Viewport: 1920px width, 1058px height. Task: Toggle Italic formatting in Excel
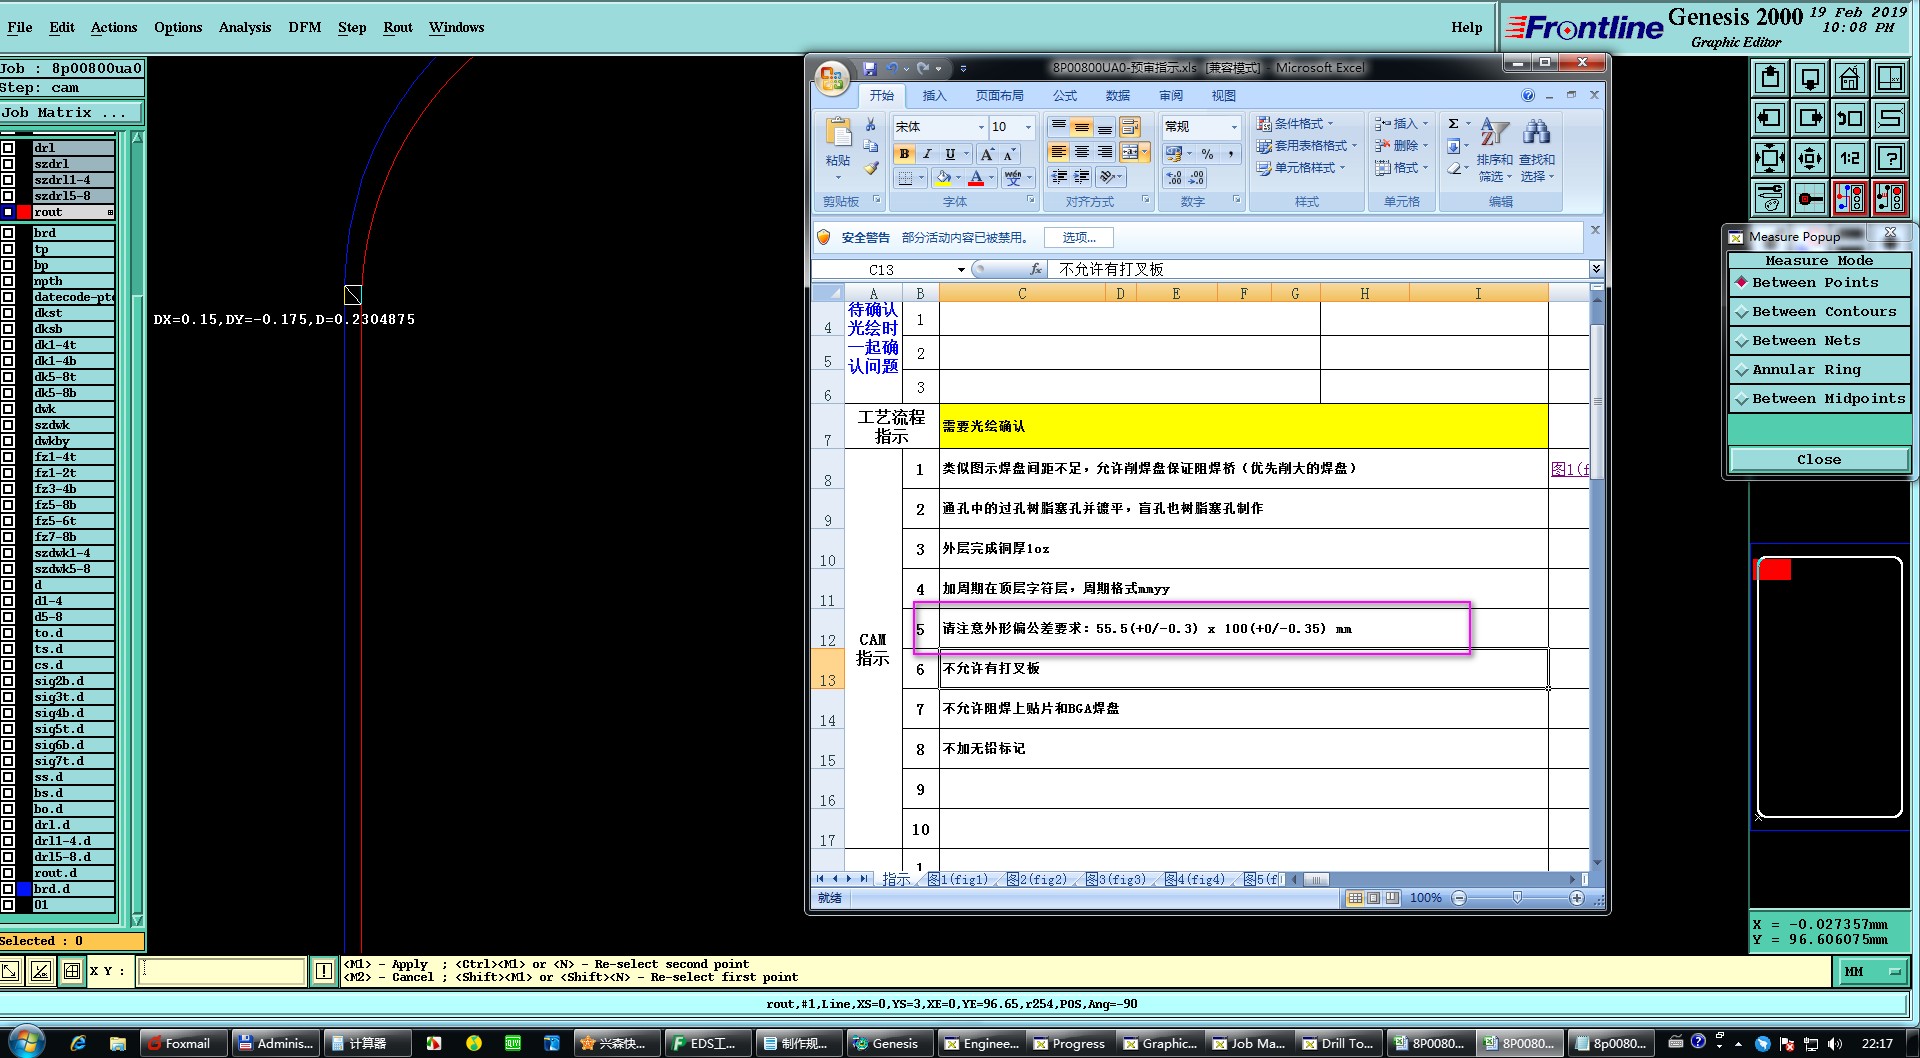[x=927, y=154]
